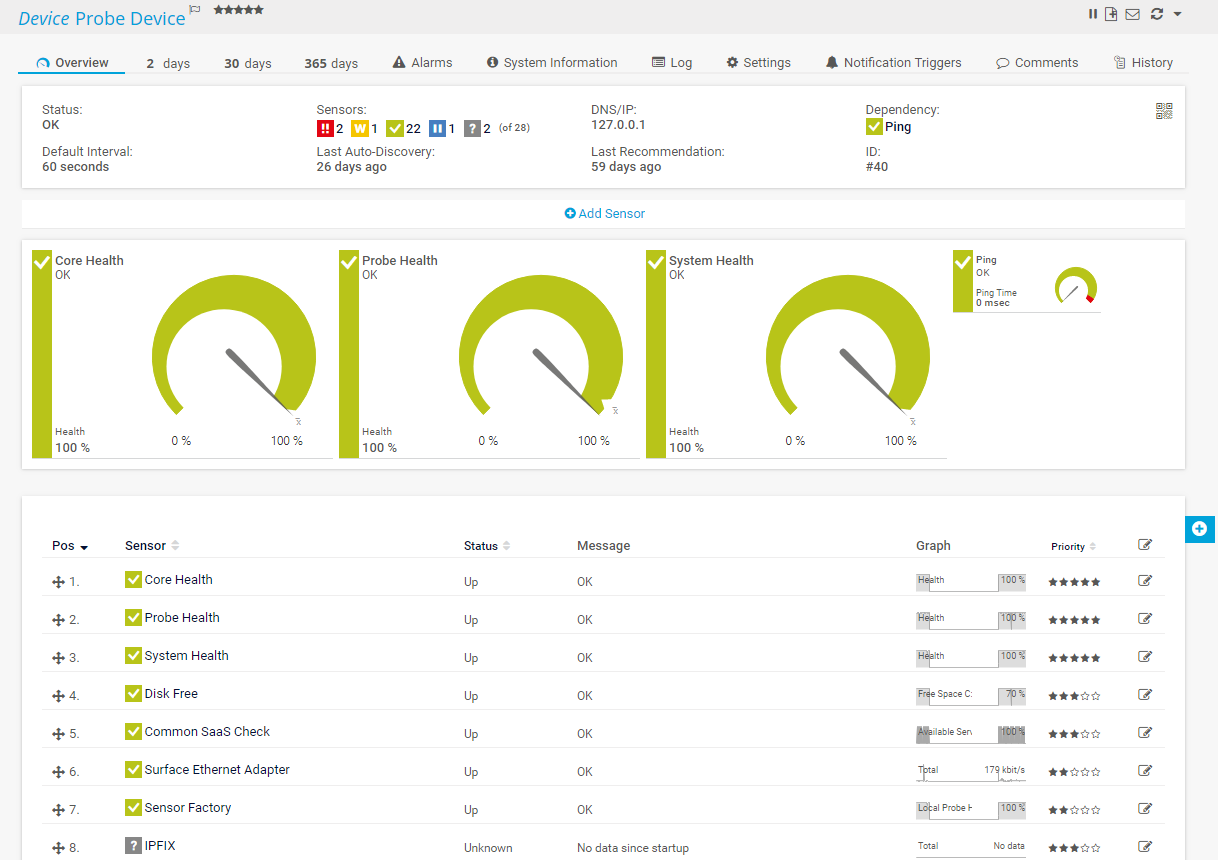The height and width of the screenshot is (860, 1218).
Task: Filter by blue paused sensors badge
Action: [437, 128]
